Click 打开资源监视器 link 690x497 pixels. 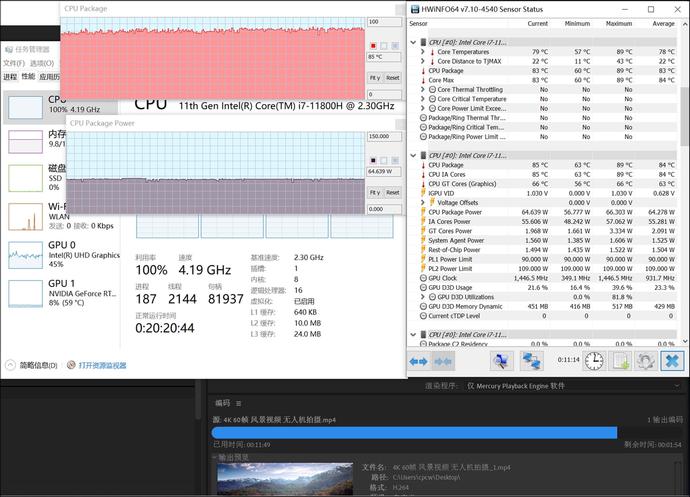(x=103, y=365)
